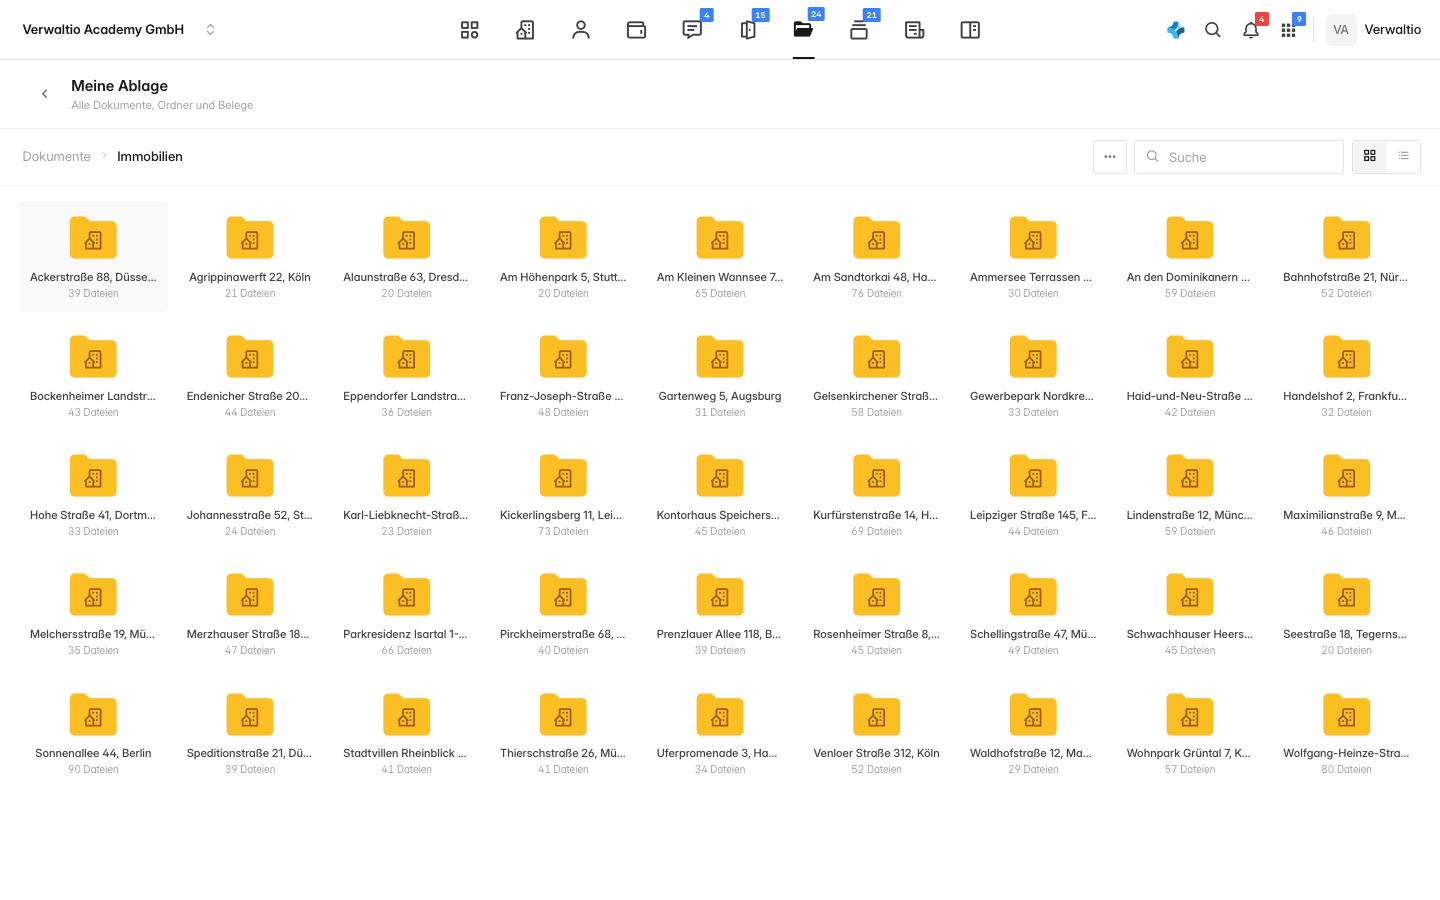Open the navigation icon with badge 15
The height and width of the screenshot is (900, 1440).
(748, 30)
